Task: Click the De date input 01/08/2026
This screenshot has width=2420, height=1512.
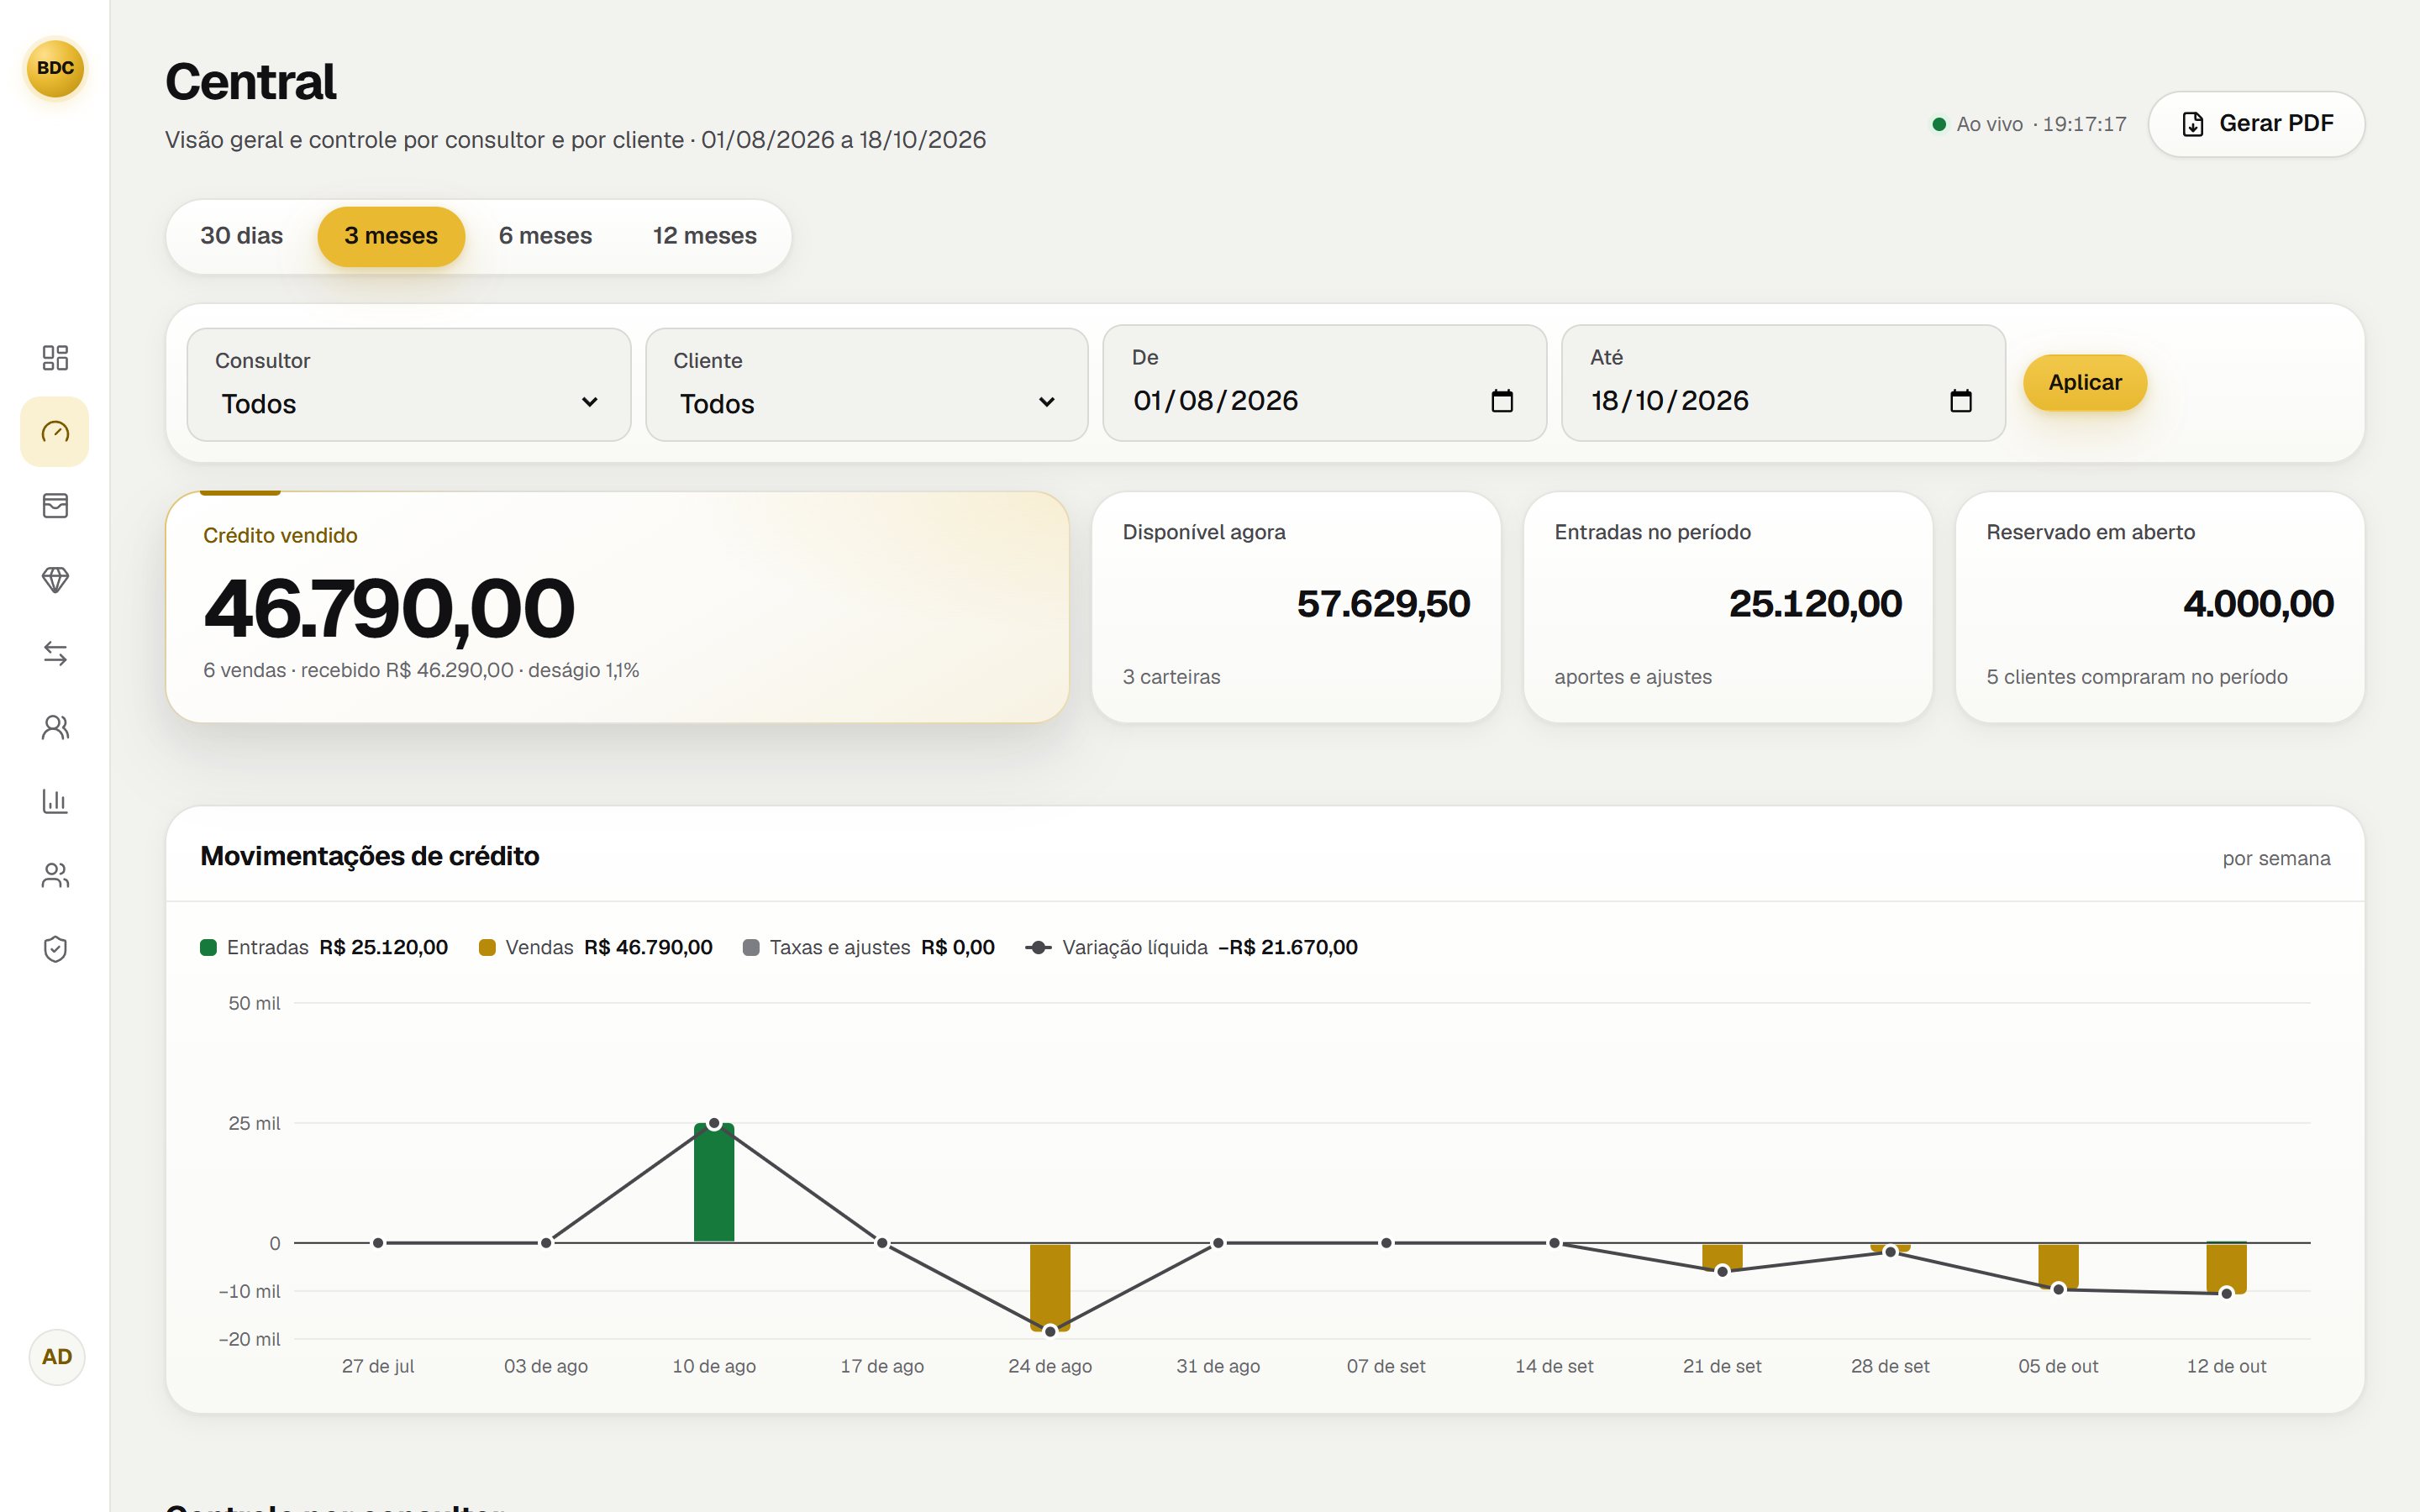Action: pyautogui.click(x=1325, y=383)
